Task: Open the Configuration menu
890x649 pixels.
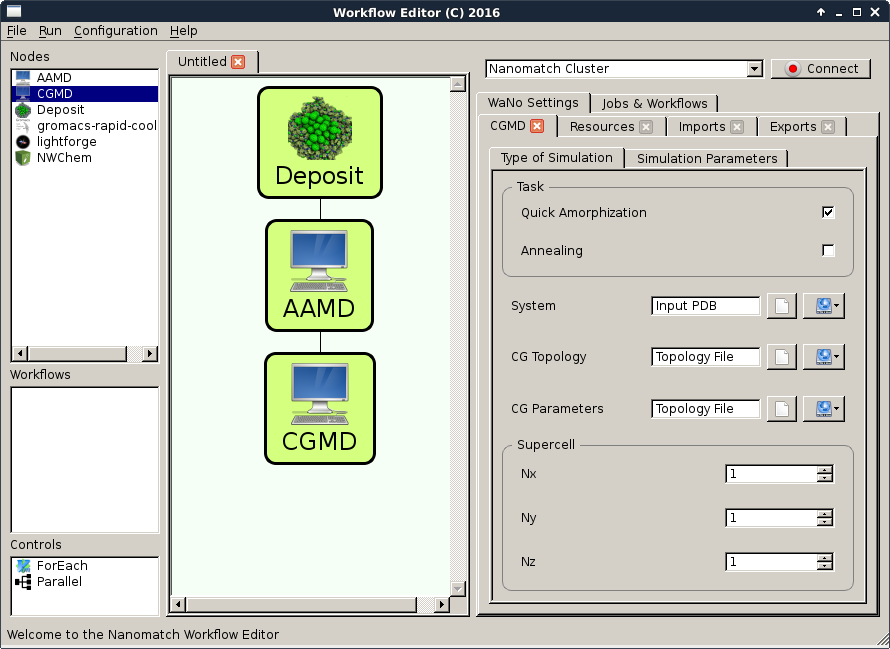Action: coord(115,31)
